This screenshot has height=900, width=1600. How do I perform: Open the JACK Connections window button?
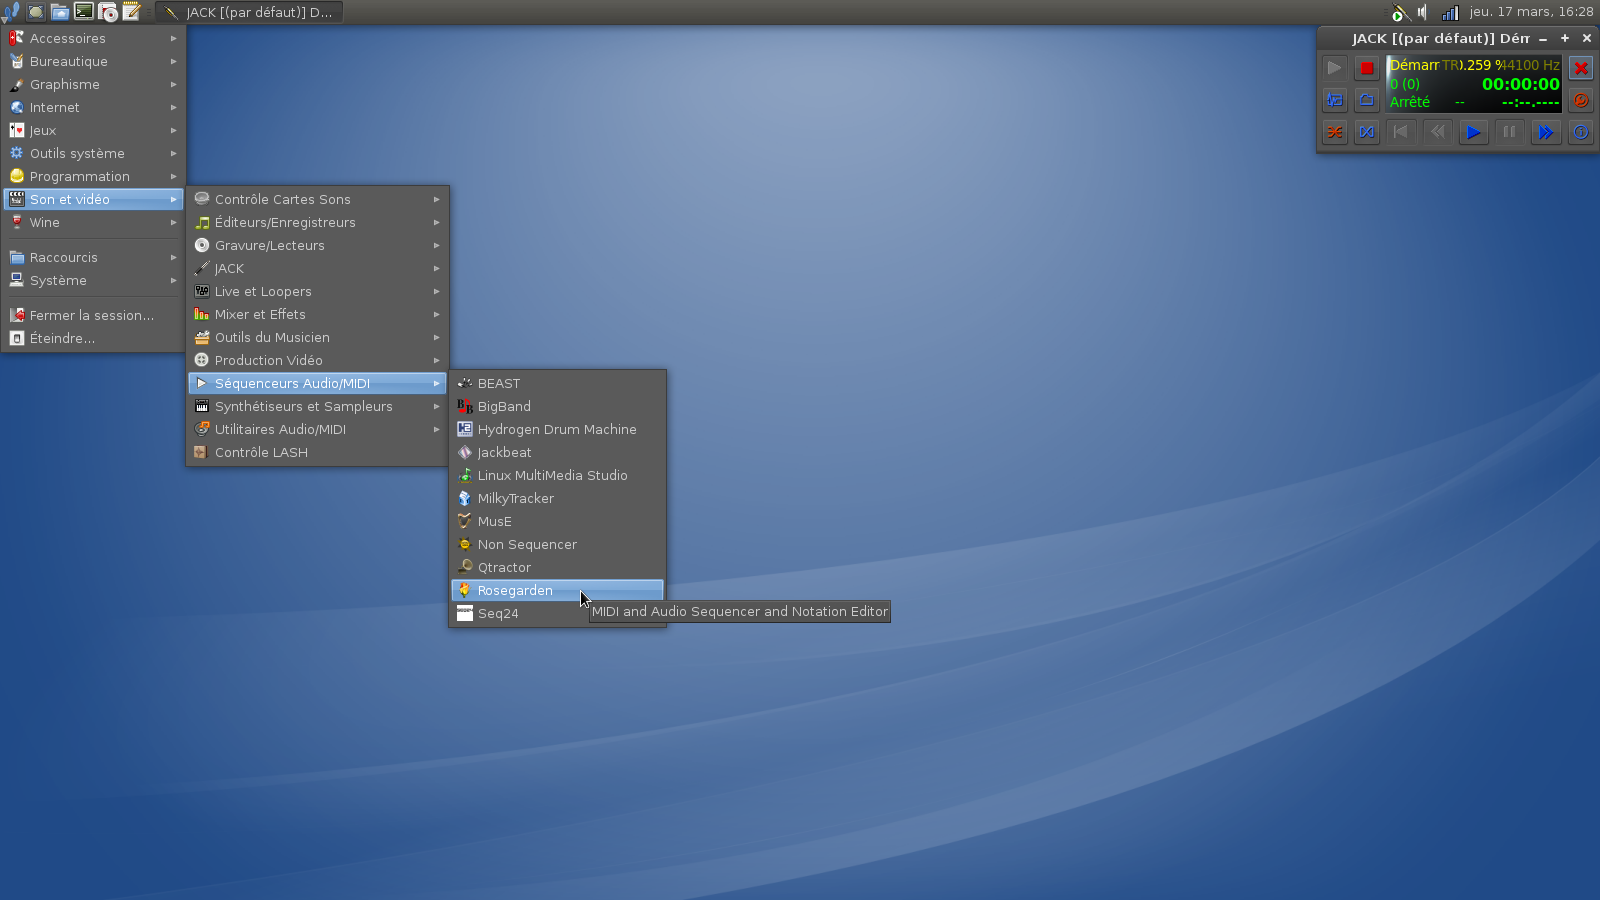(x=1335, y=132)
